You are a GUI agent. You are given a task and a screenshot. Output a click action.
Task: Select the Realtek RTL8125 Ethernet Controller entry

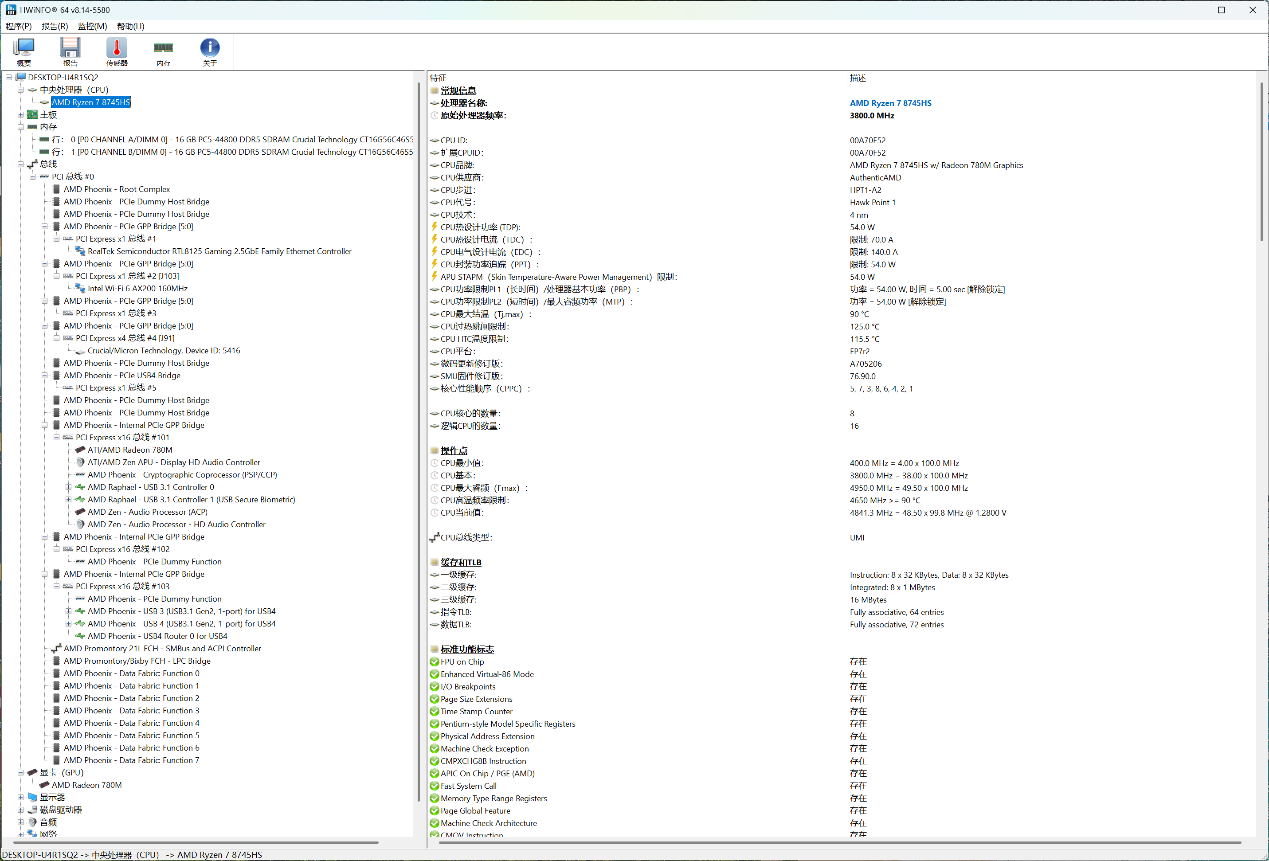(219, 251)
